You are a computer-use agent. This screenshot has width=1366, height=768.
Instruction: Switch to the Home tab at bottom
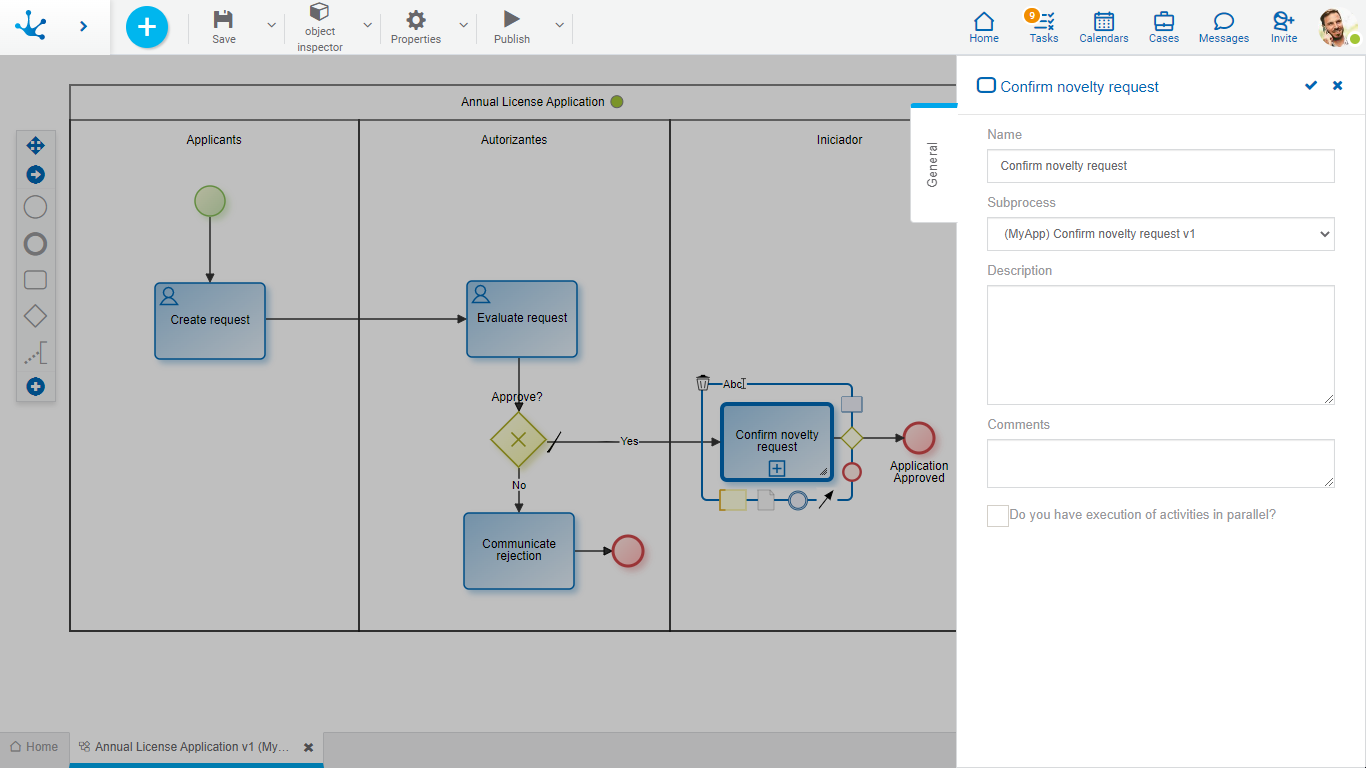click(35, 747)
